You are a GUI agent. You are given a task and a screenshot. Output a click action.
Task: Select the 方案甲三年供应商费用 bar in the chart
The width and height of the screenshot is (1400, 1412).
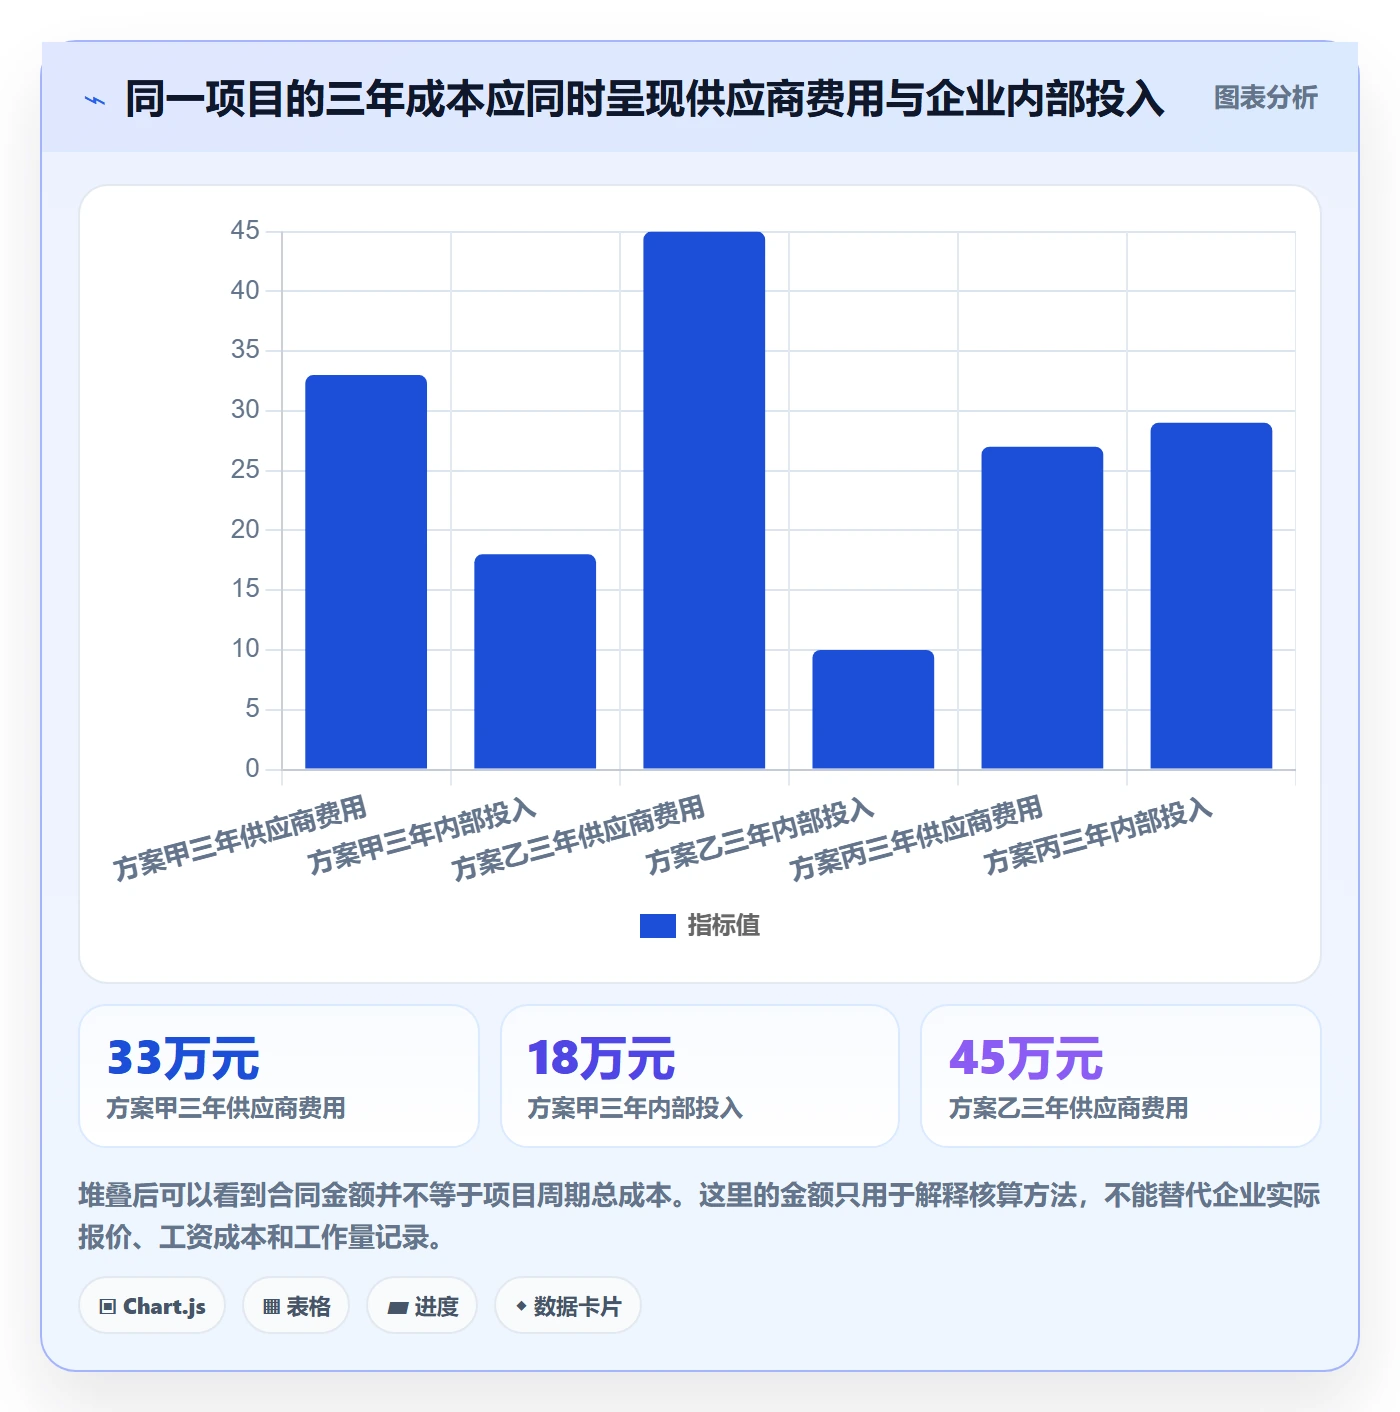pos(366,572)
